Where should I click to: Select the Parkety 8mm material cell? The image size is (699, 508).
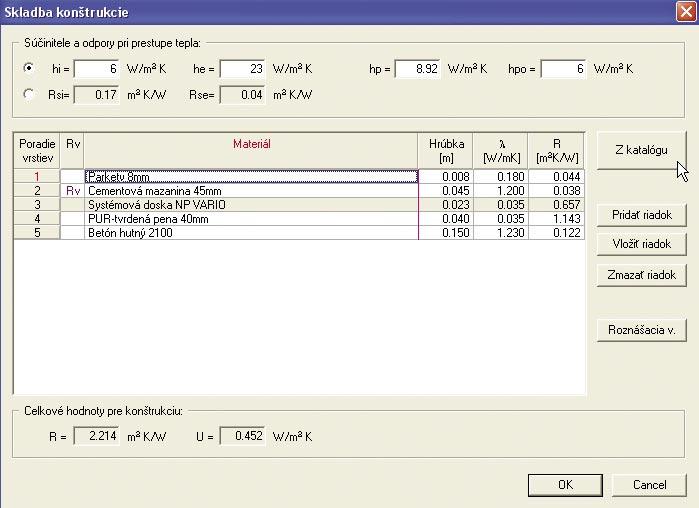[x=251, y=176]
